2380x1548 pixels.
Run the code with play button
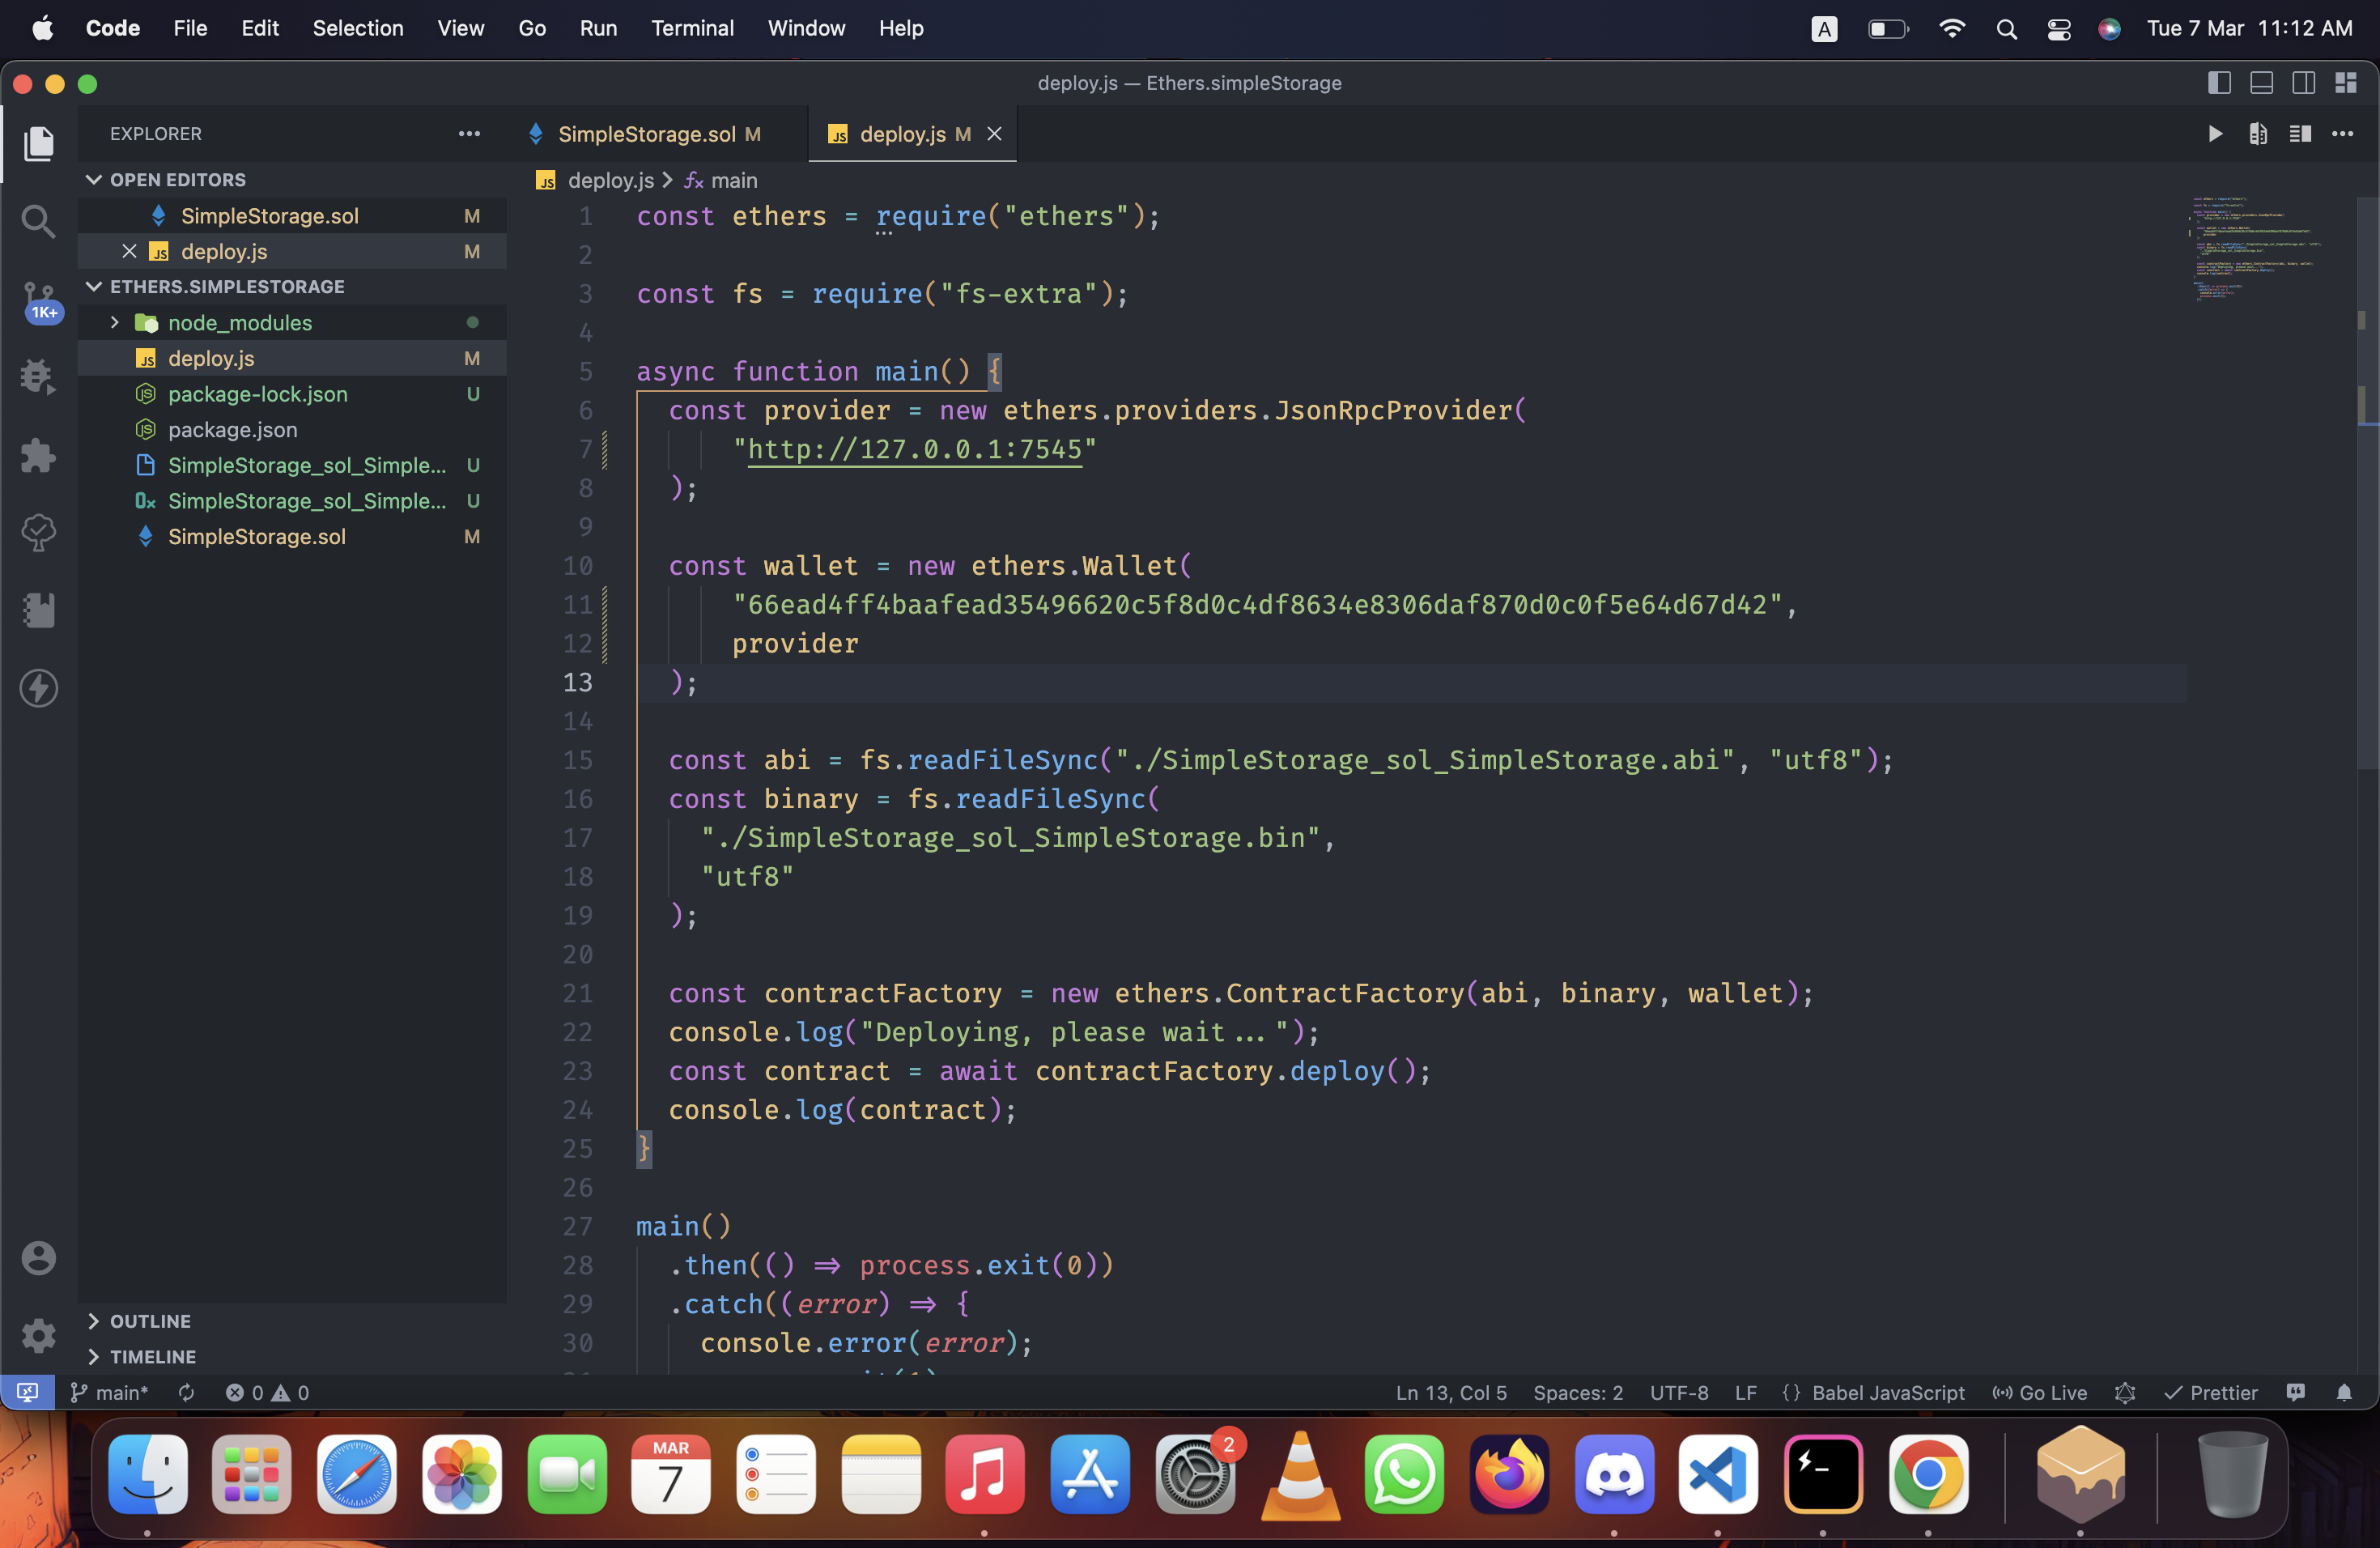pos(2215,134)
